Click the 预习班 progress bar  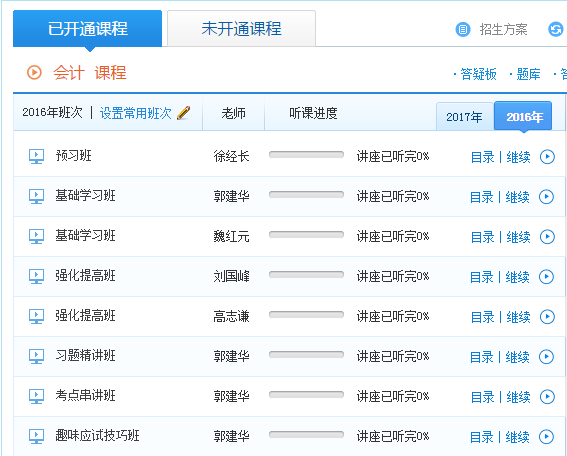[x=306, y=155]
